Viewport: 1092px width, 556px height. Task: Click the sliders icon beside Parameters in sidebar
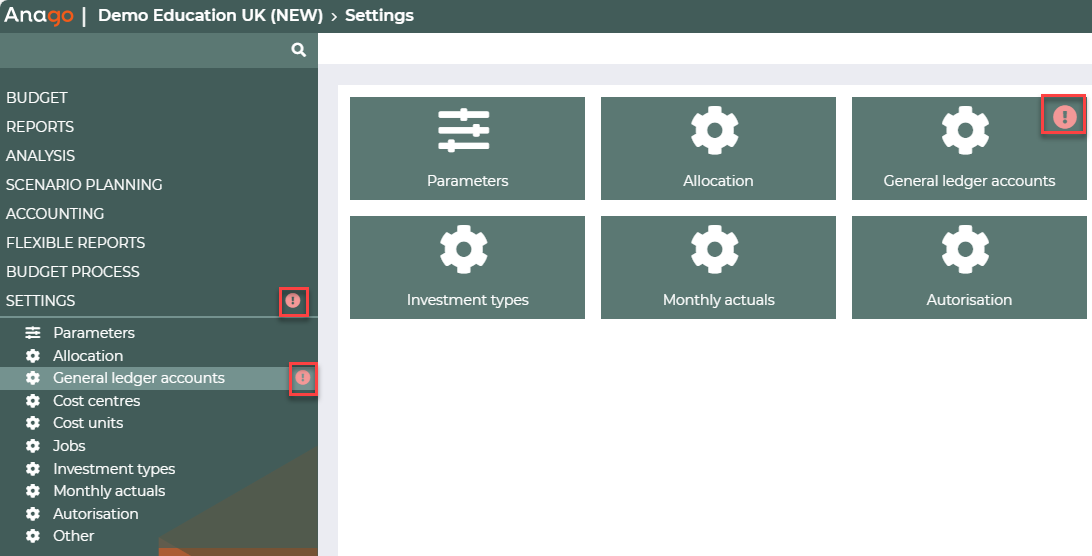[33, 333]
